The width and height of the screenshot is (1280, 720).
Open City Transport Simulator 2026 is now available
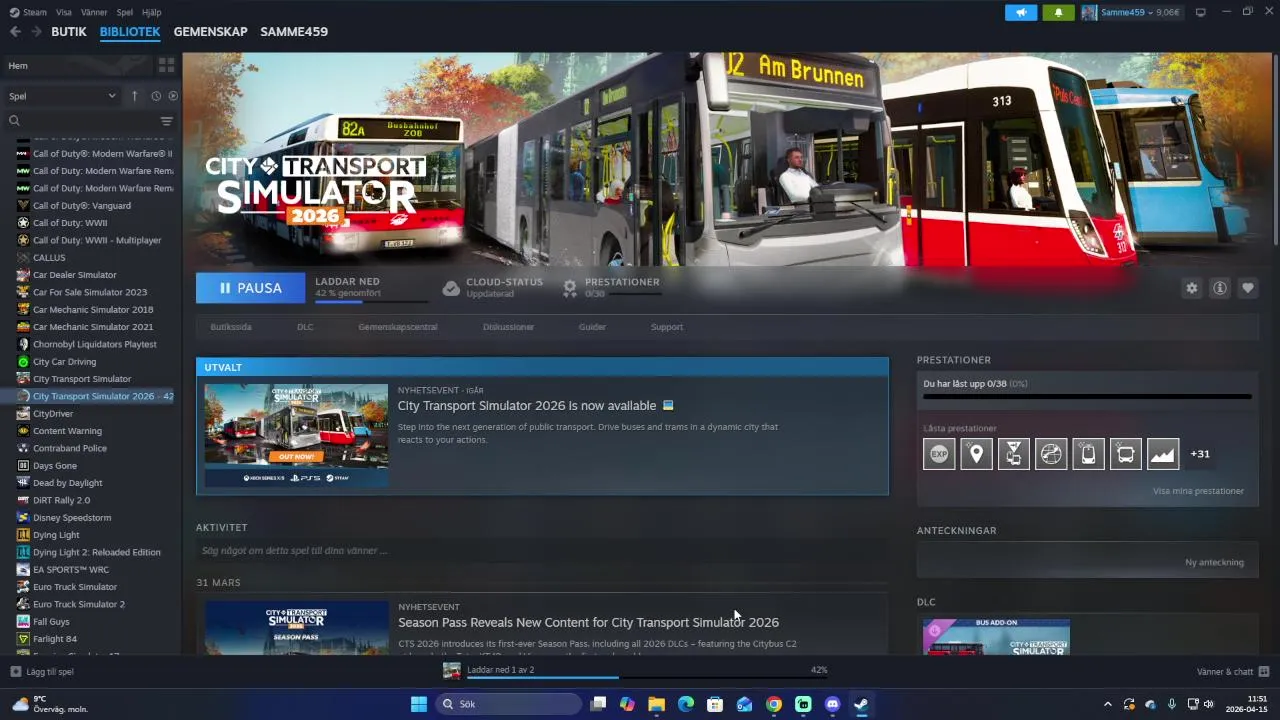coord(527,406)
